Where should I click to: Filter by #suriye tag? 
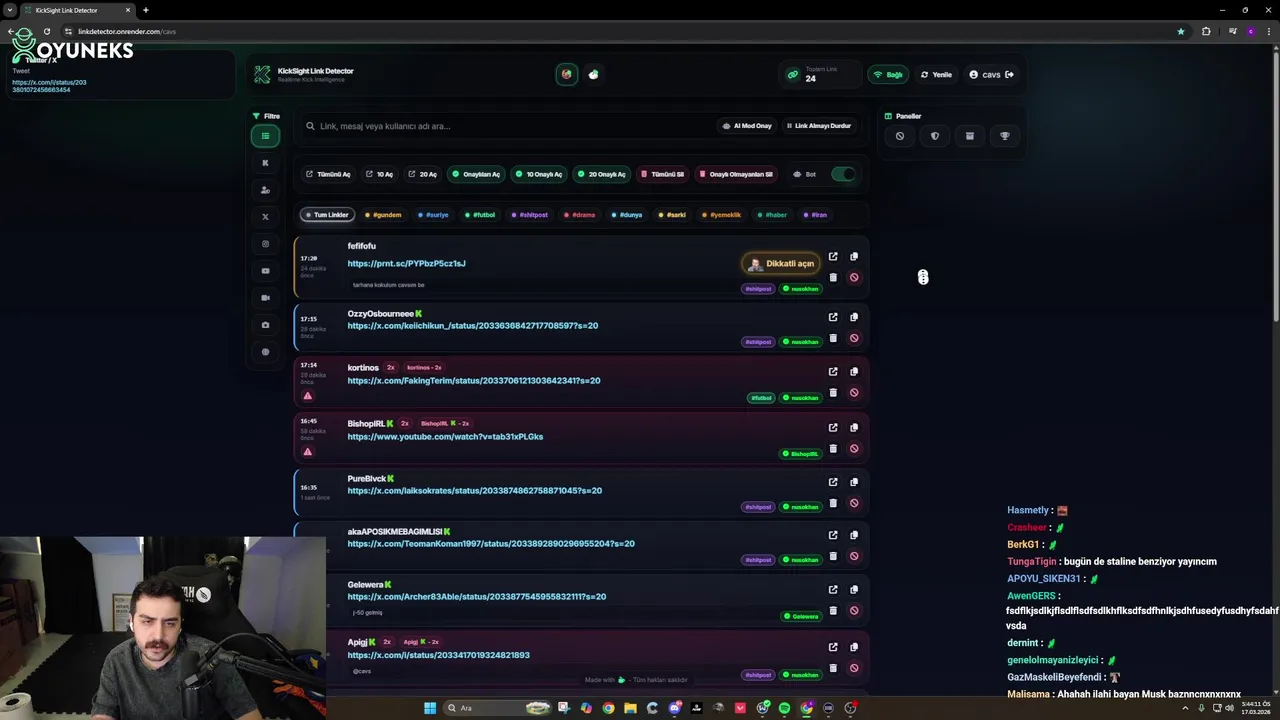433,215
